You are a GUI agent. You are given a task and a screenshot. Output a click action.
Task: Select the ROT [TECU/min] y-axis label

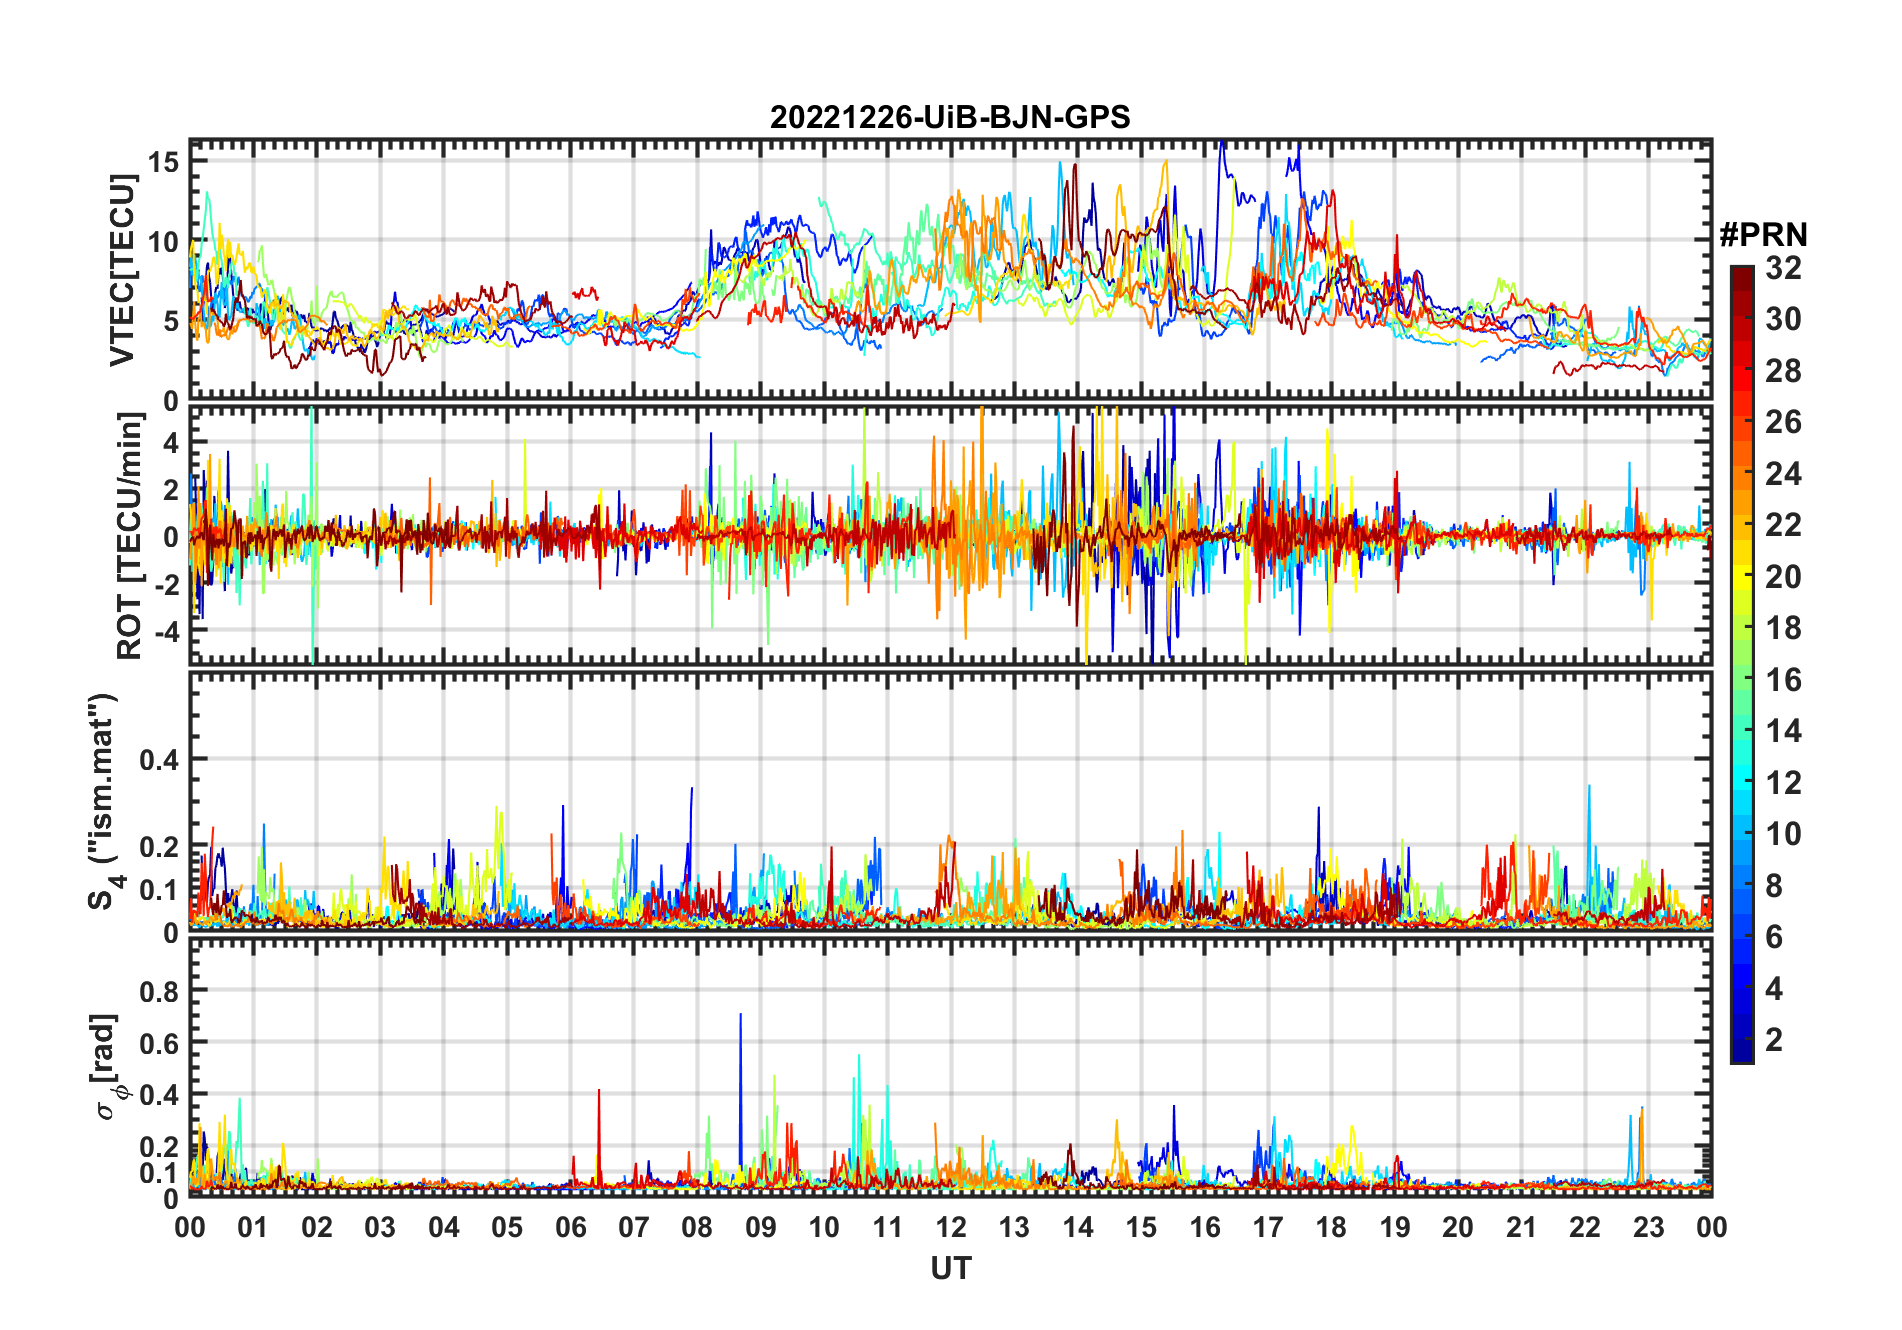click(129, 535)
